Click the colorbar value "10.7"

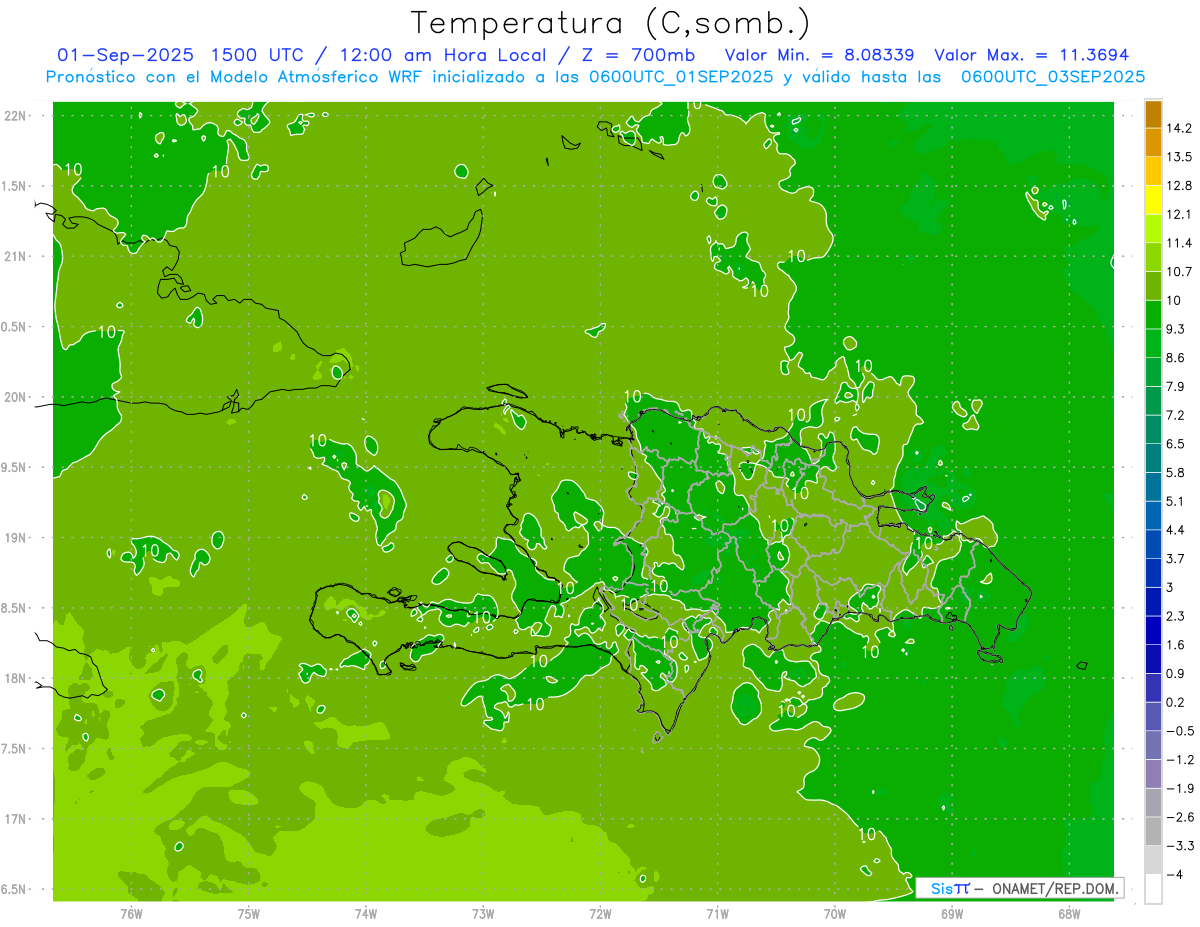click(x=1180, y=272)
